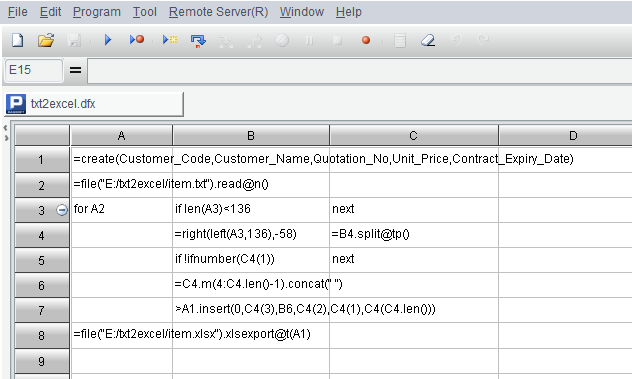632x379 pixels.
Task: Select row 2 header
Action: [42, 185]
